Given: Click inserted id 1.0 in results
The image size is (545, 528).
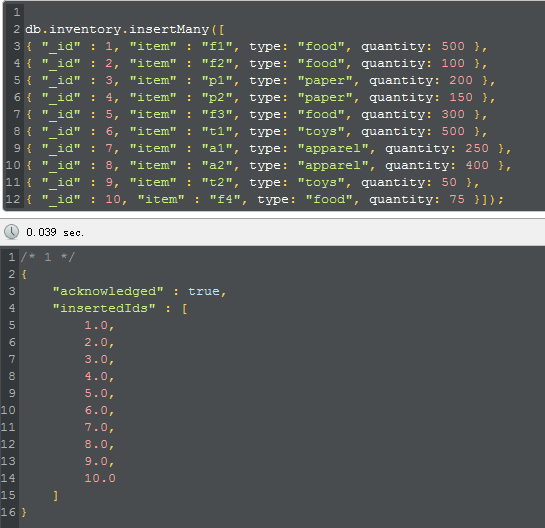Looking at the screenshot, I should [96, 325].
